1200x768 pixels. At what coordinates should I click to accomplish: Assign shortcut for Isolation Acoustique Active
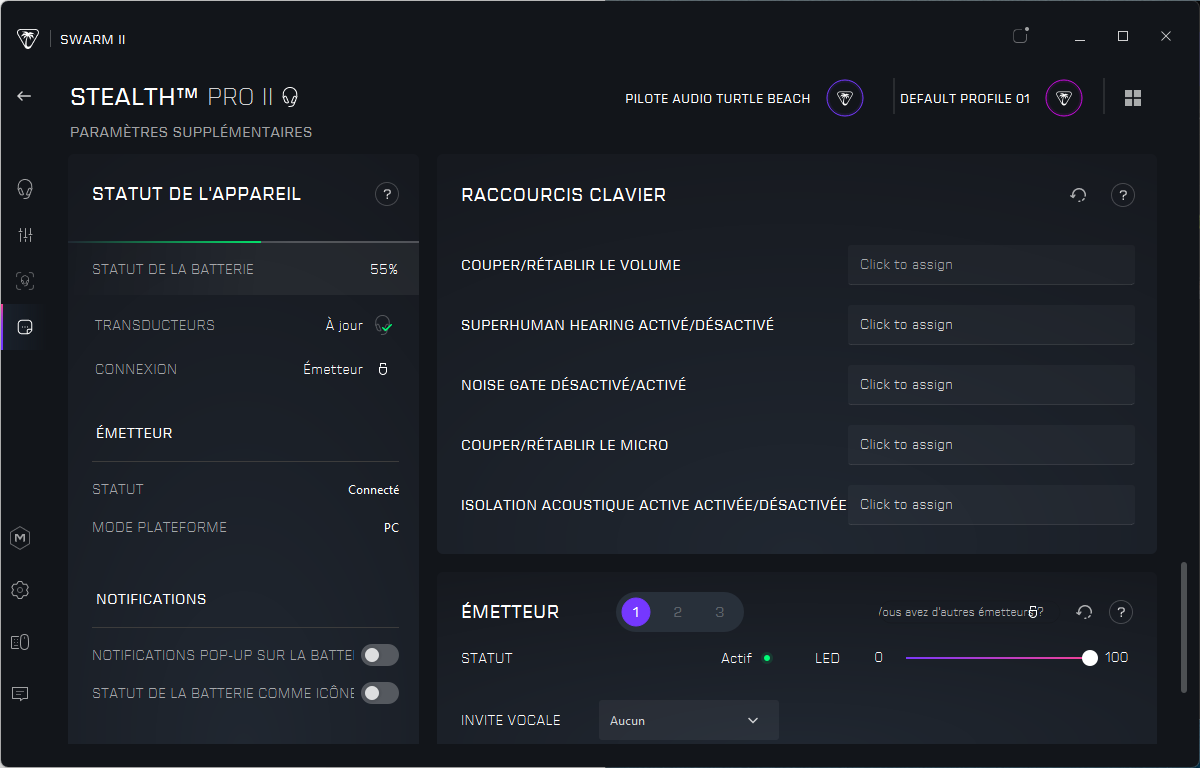point(991,505)
